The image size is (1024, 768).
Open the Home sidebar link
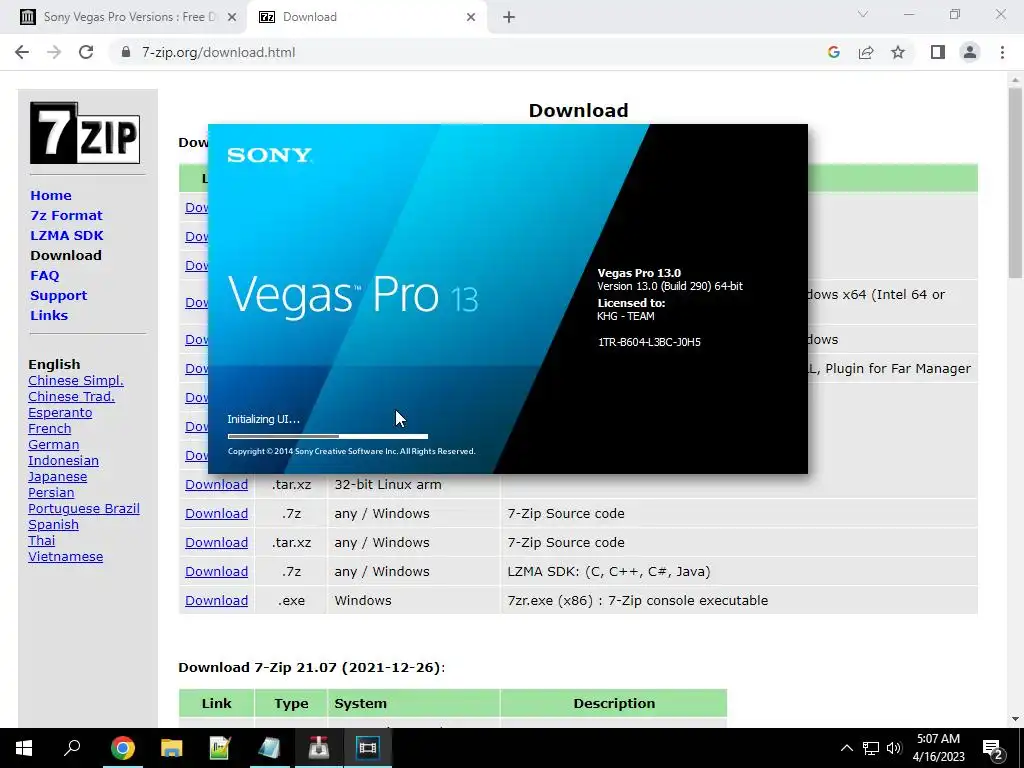click(x=51, y=195)
